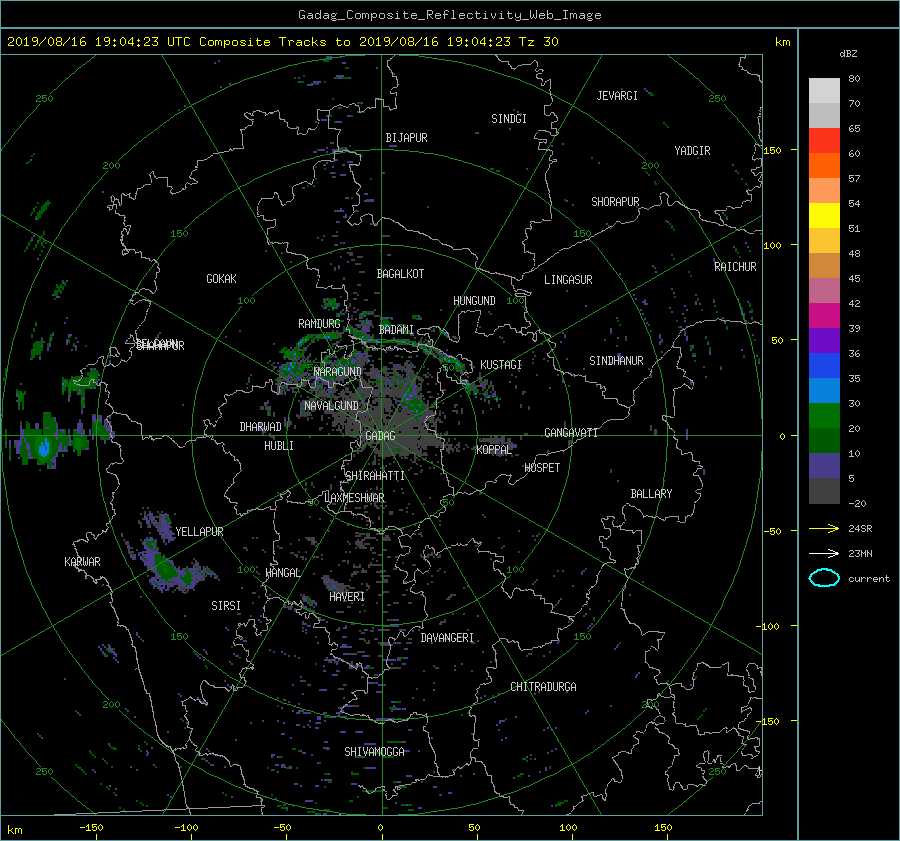This screenshot has width=900, height=841.
Task: Click the CHITRADURGA city label
Action: pyautogui.click(x=543, y=687)
